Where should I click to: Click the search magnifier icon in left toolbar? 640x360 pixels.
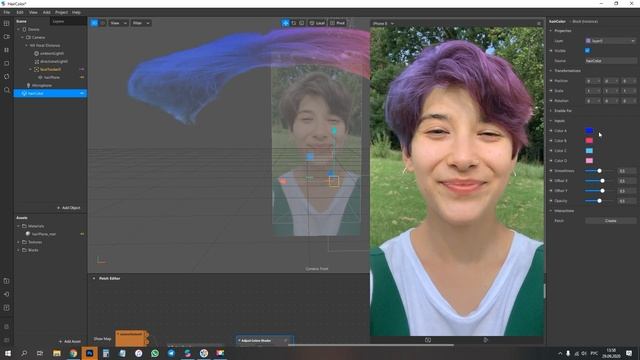coord(7,90)
